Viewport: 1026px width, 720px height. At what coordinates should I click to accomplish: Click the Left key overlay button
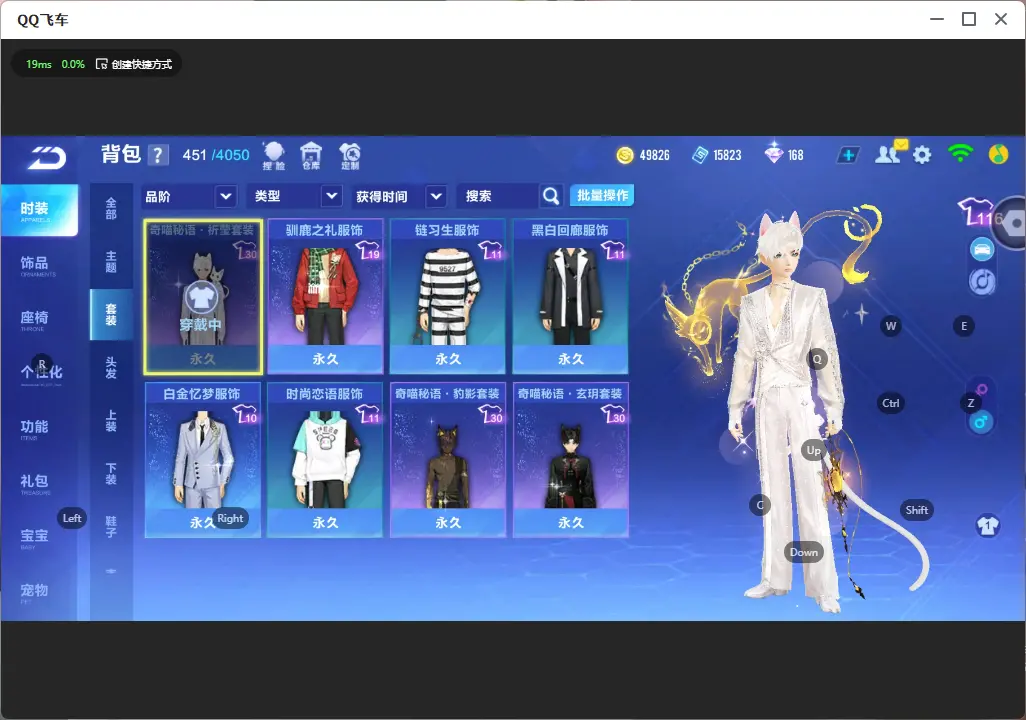point(72,518)
